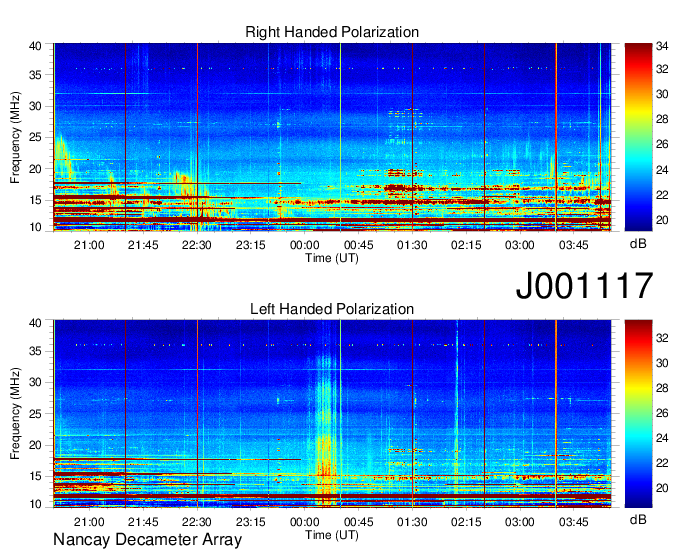Click the 35 MHz frequency tick of Left Handed plot

36,351
